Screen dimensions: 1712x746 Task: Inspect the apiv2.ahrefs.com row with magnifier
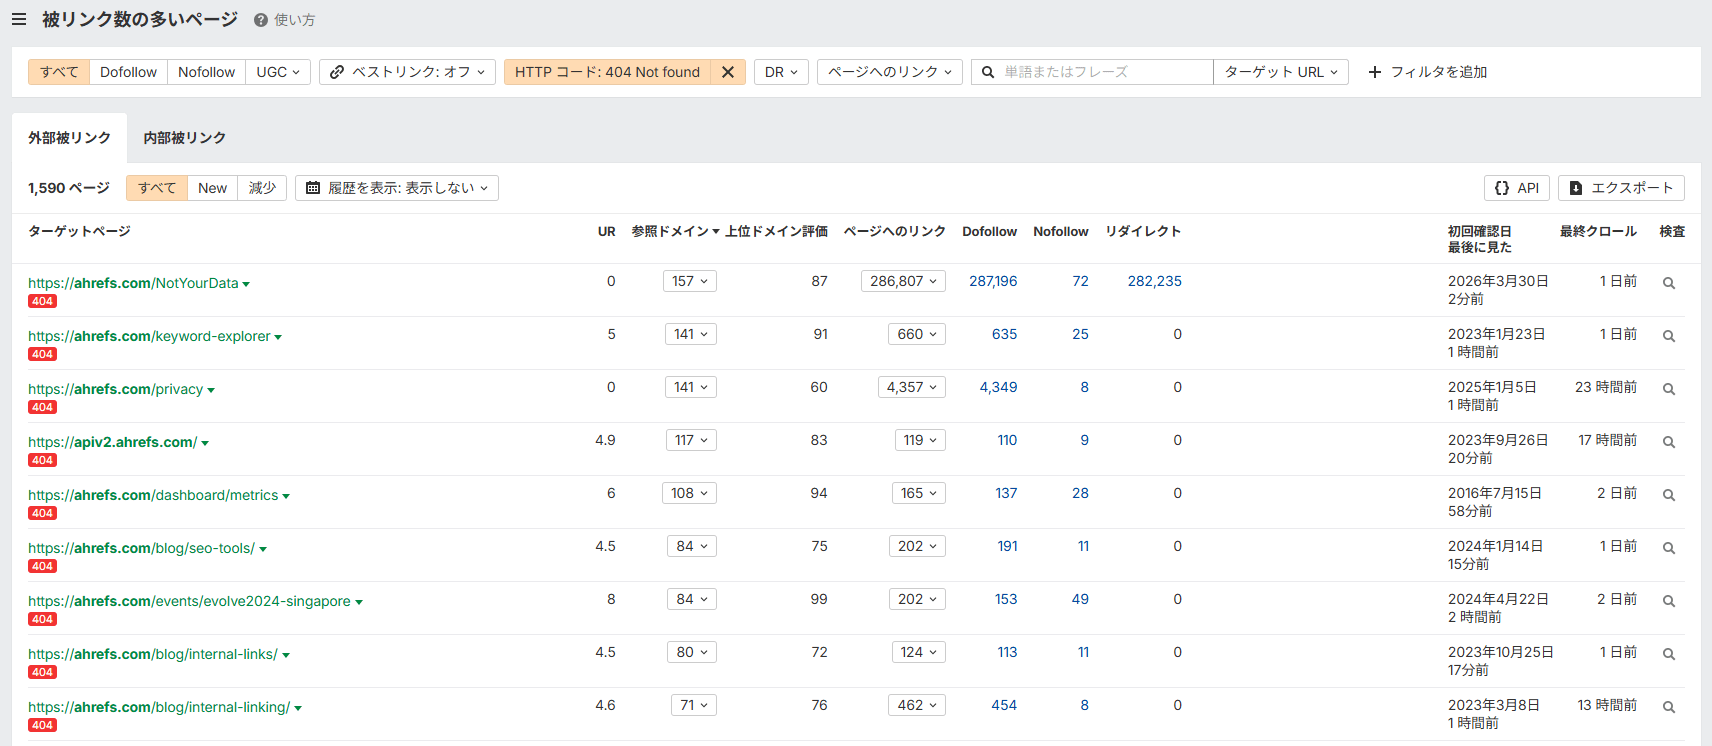(x=1669, y=442)
